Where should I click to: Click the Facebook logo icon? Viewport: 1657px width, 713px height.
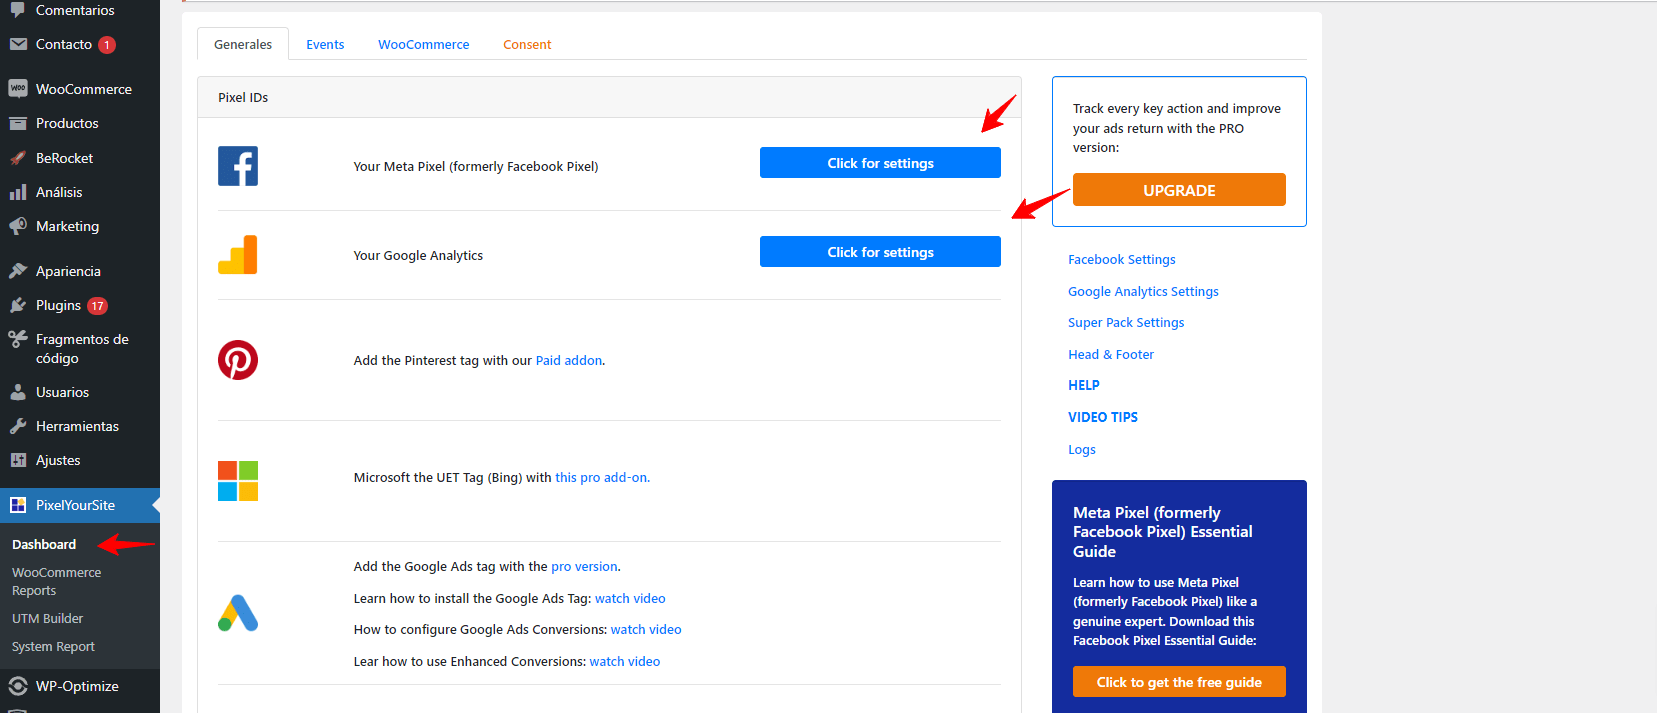[x=238, y=166]
